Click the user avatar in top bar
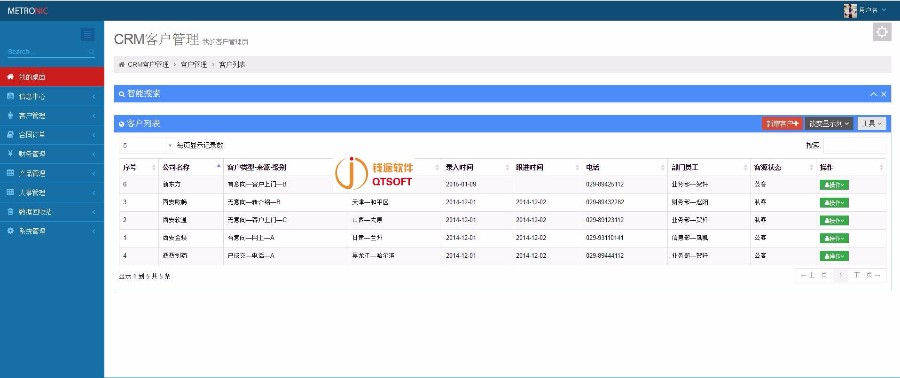This screenshot has width=900, height=378. point(850,10)
